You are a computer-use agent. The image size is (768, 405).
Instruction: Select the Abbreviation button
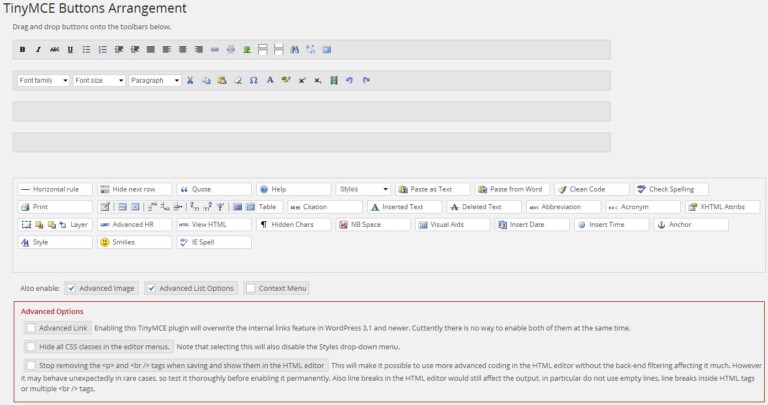pyautogui.click(x=564, y=207)
